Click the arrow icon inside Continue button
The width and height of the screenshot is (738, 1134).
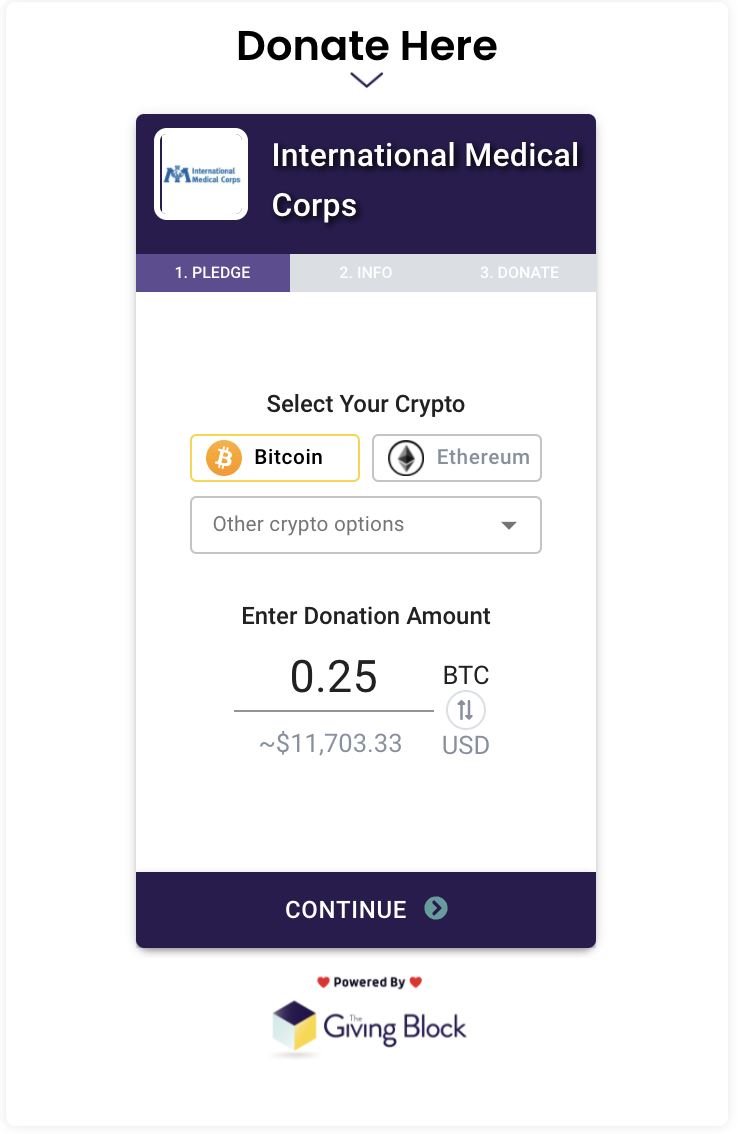coord(436,908)
